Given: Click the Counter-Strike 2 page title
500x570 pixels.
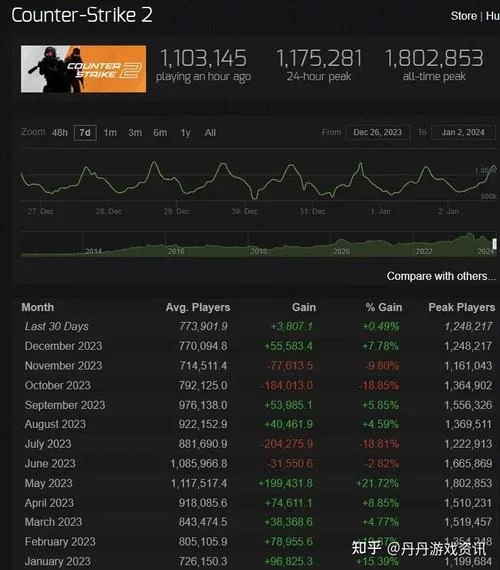Looking at the screenshot, I should tap(82, 15).
